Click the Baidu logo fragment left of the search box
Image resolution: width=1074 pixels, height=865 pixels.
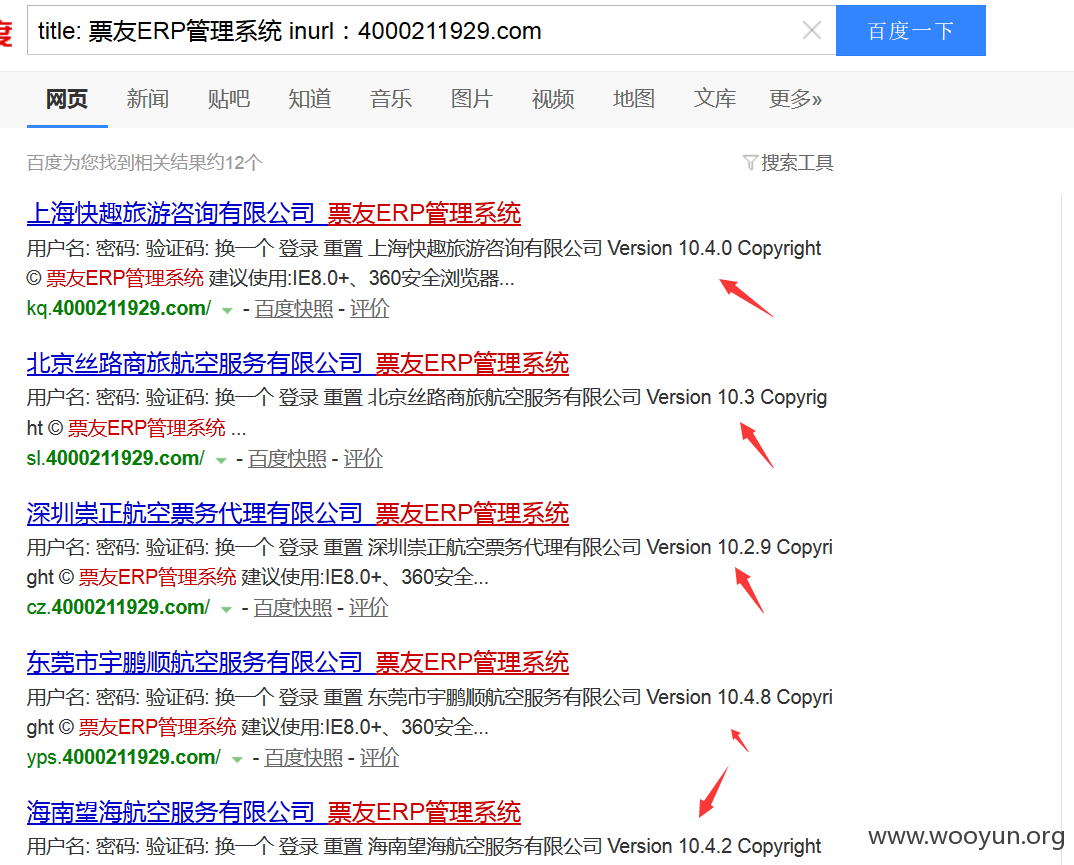(6, 32)
